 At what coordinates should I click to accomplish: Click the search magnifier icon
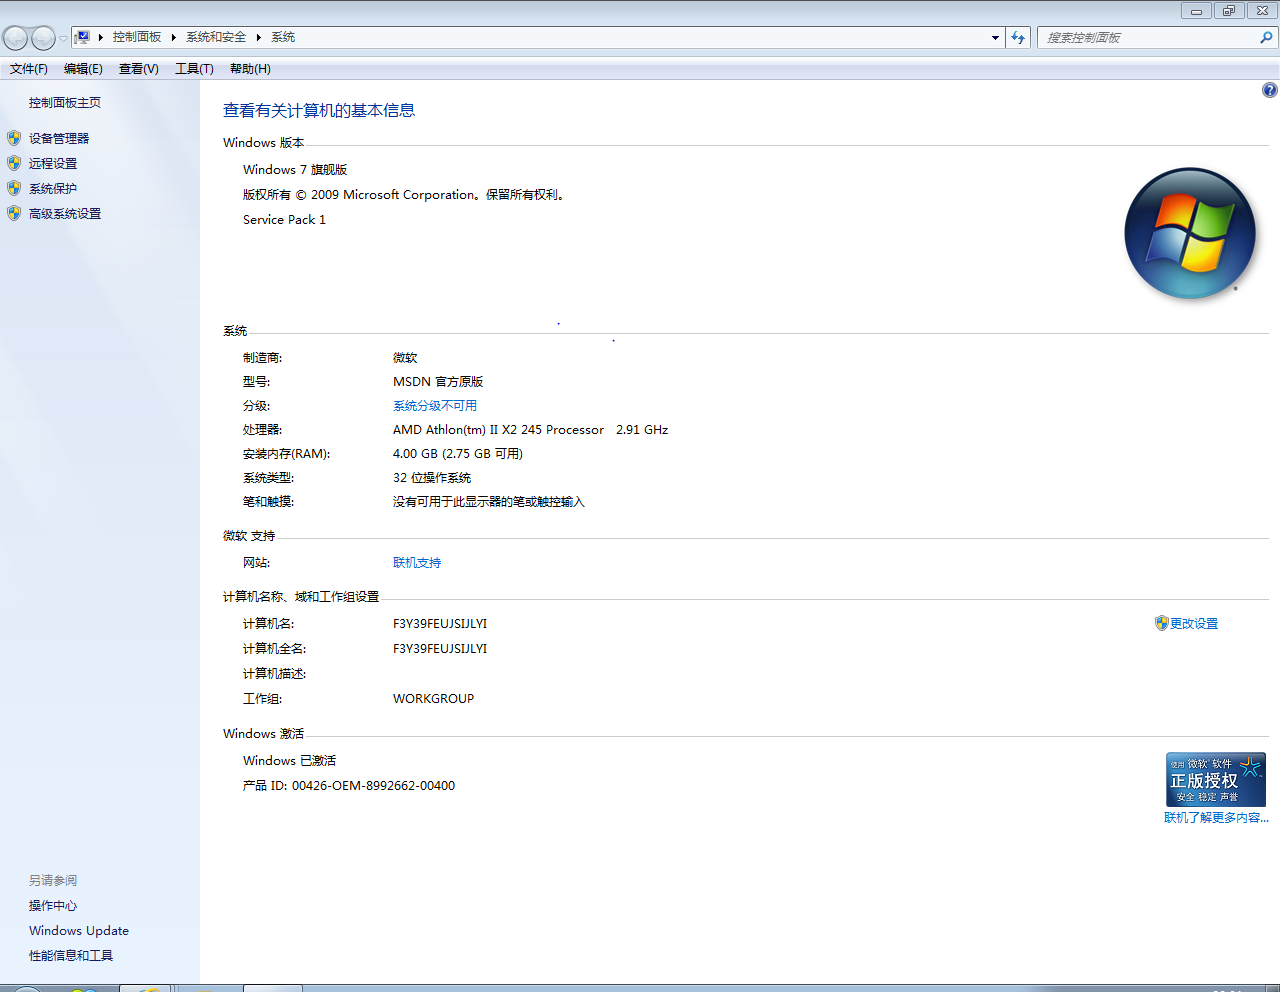click(1267, 38)
